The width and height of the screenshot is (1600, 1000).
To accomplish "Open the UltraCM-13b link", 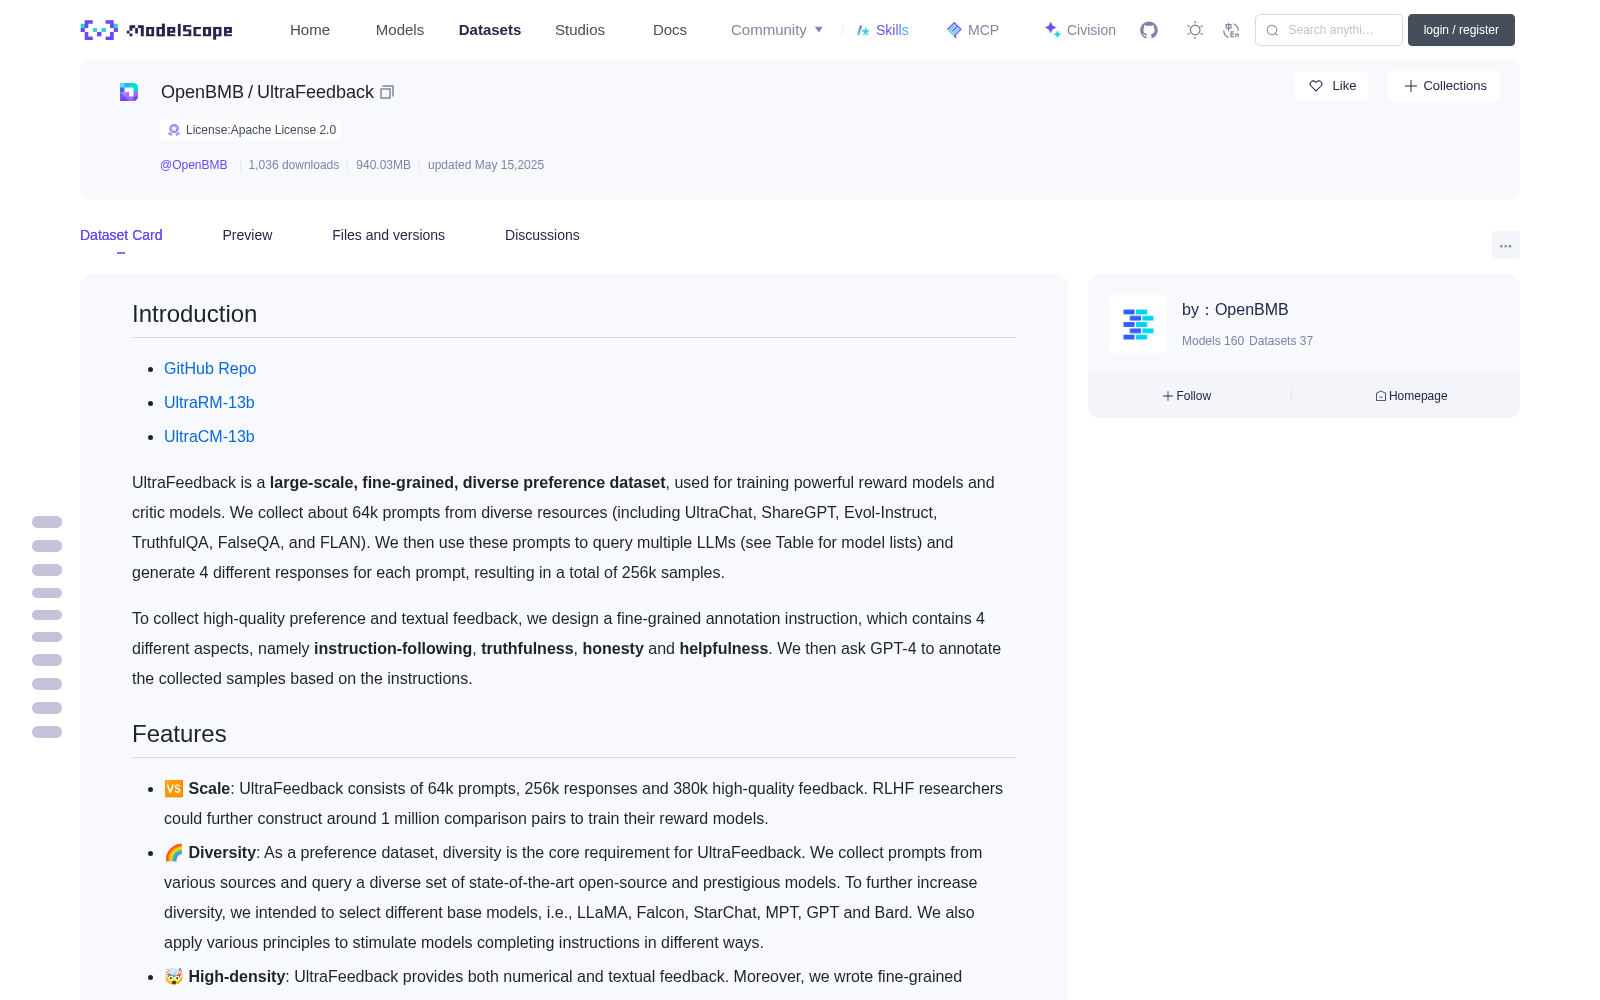I will pos(209,436).
